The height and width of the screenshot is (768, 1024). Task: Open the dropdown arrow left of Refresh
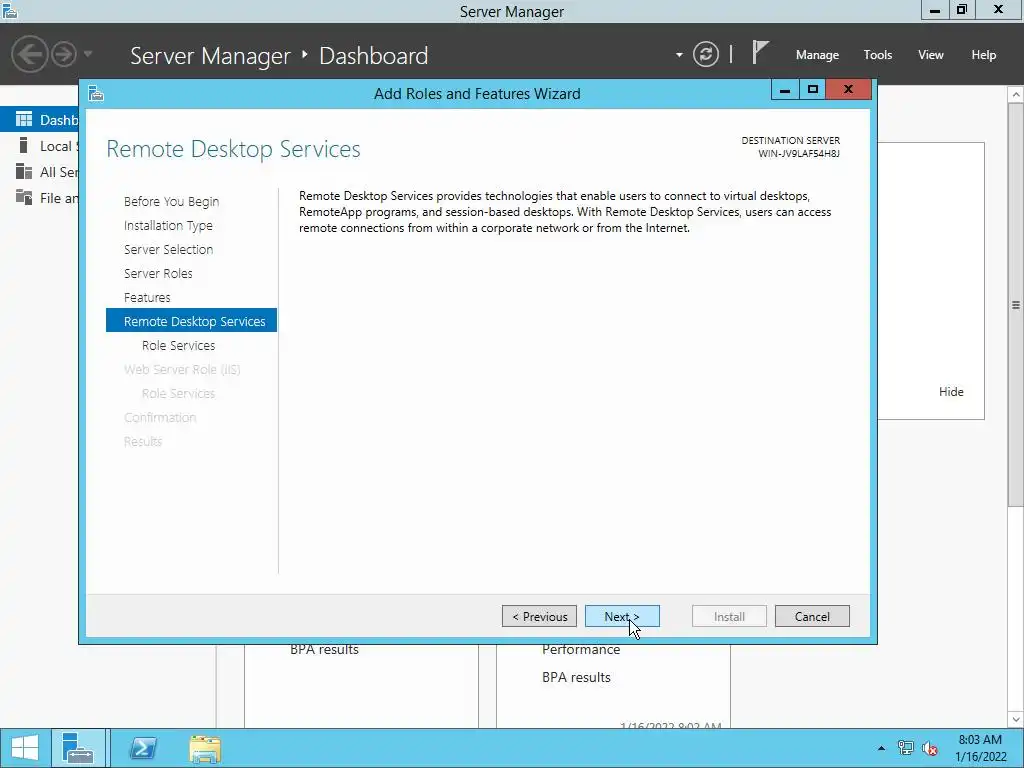coord(679,55)
